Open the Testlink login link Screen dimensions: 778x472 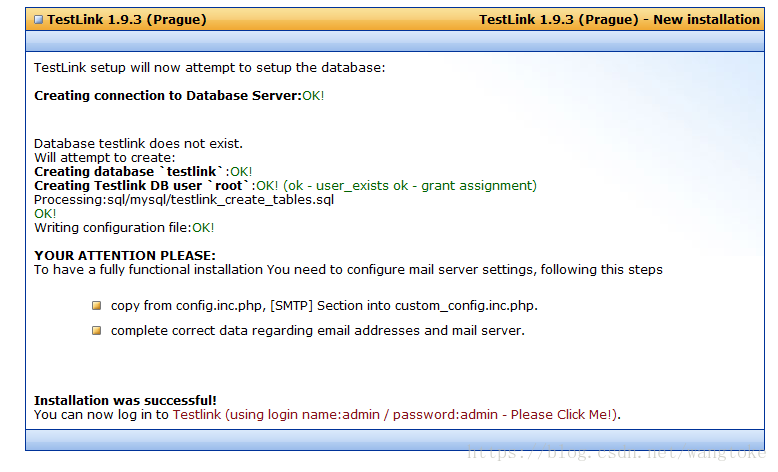(x=395, y=414)
